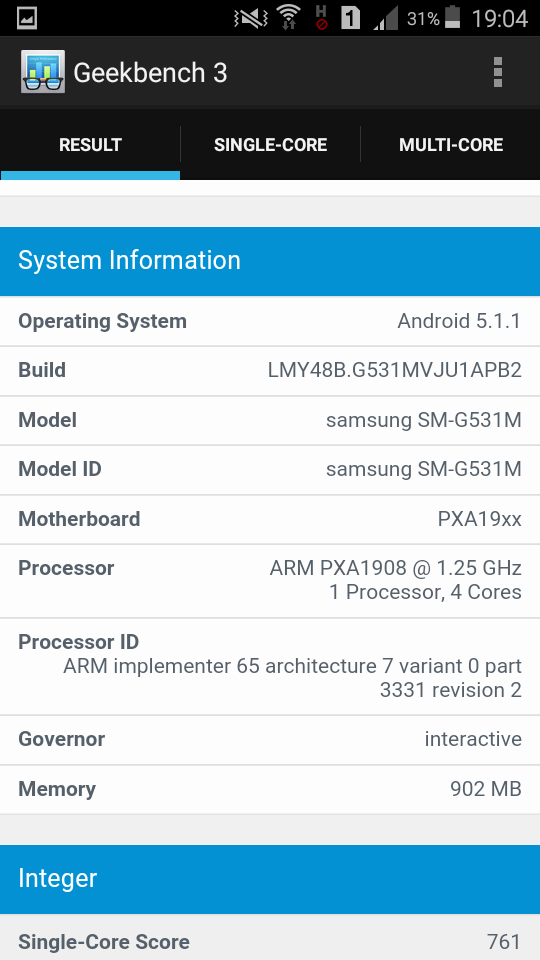
Task: Switch to the SINGLE-CORE tab
Action: pos(270,145)
